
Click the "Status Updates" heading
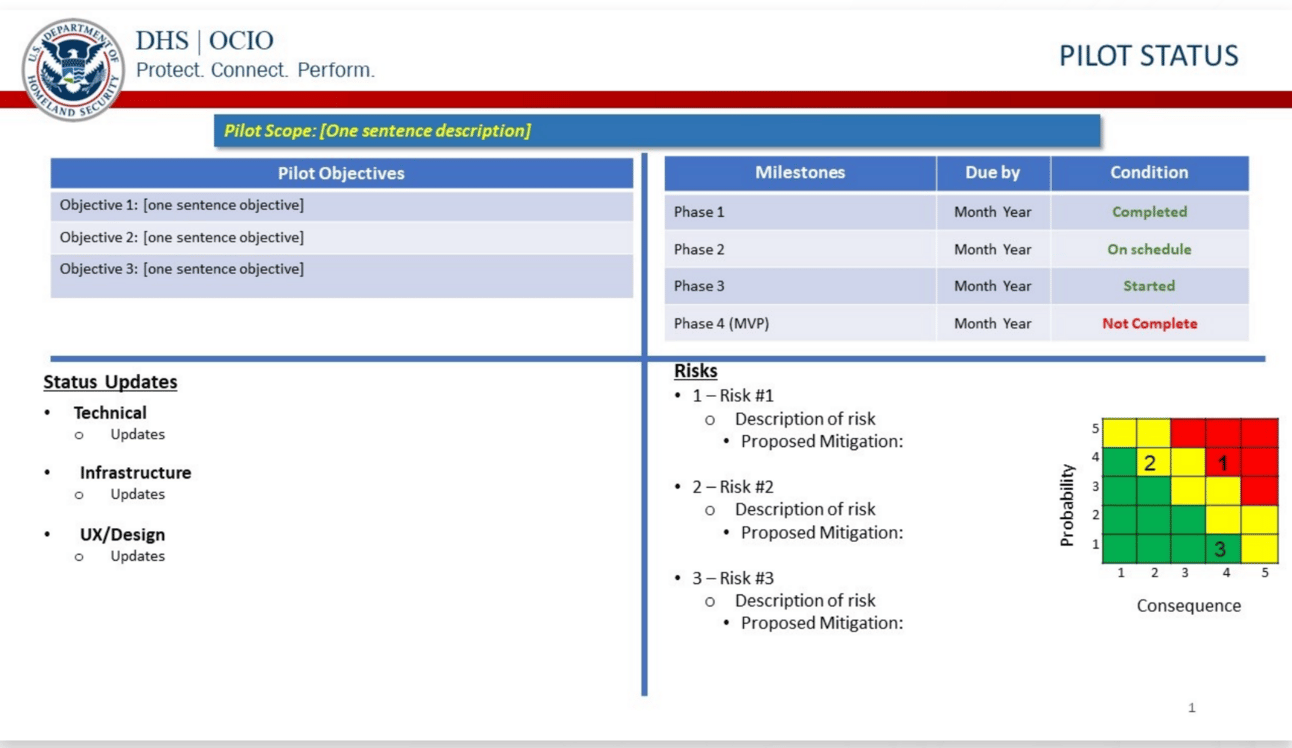[110, 382]
